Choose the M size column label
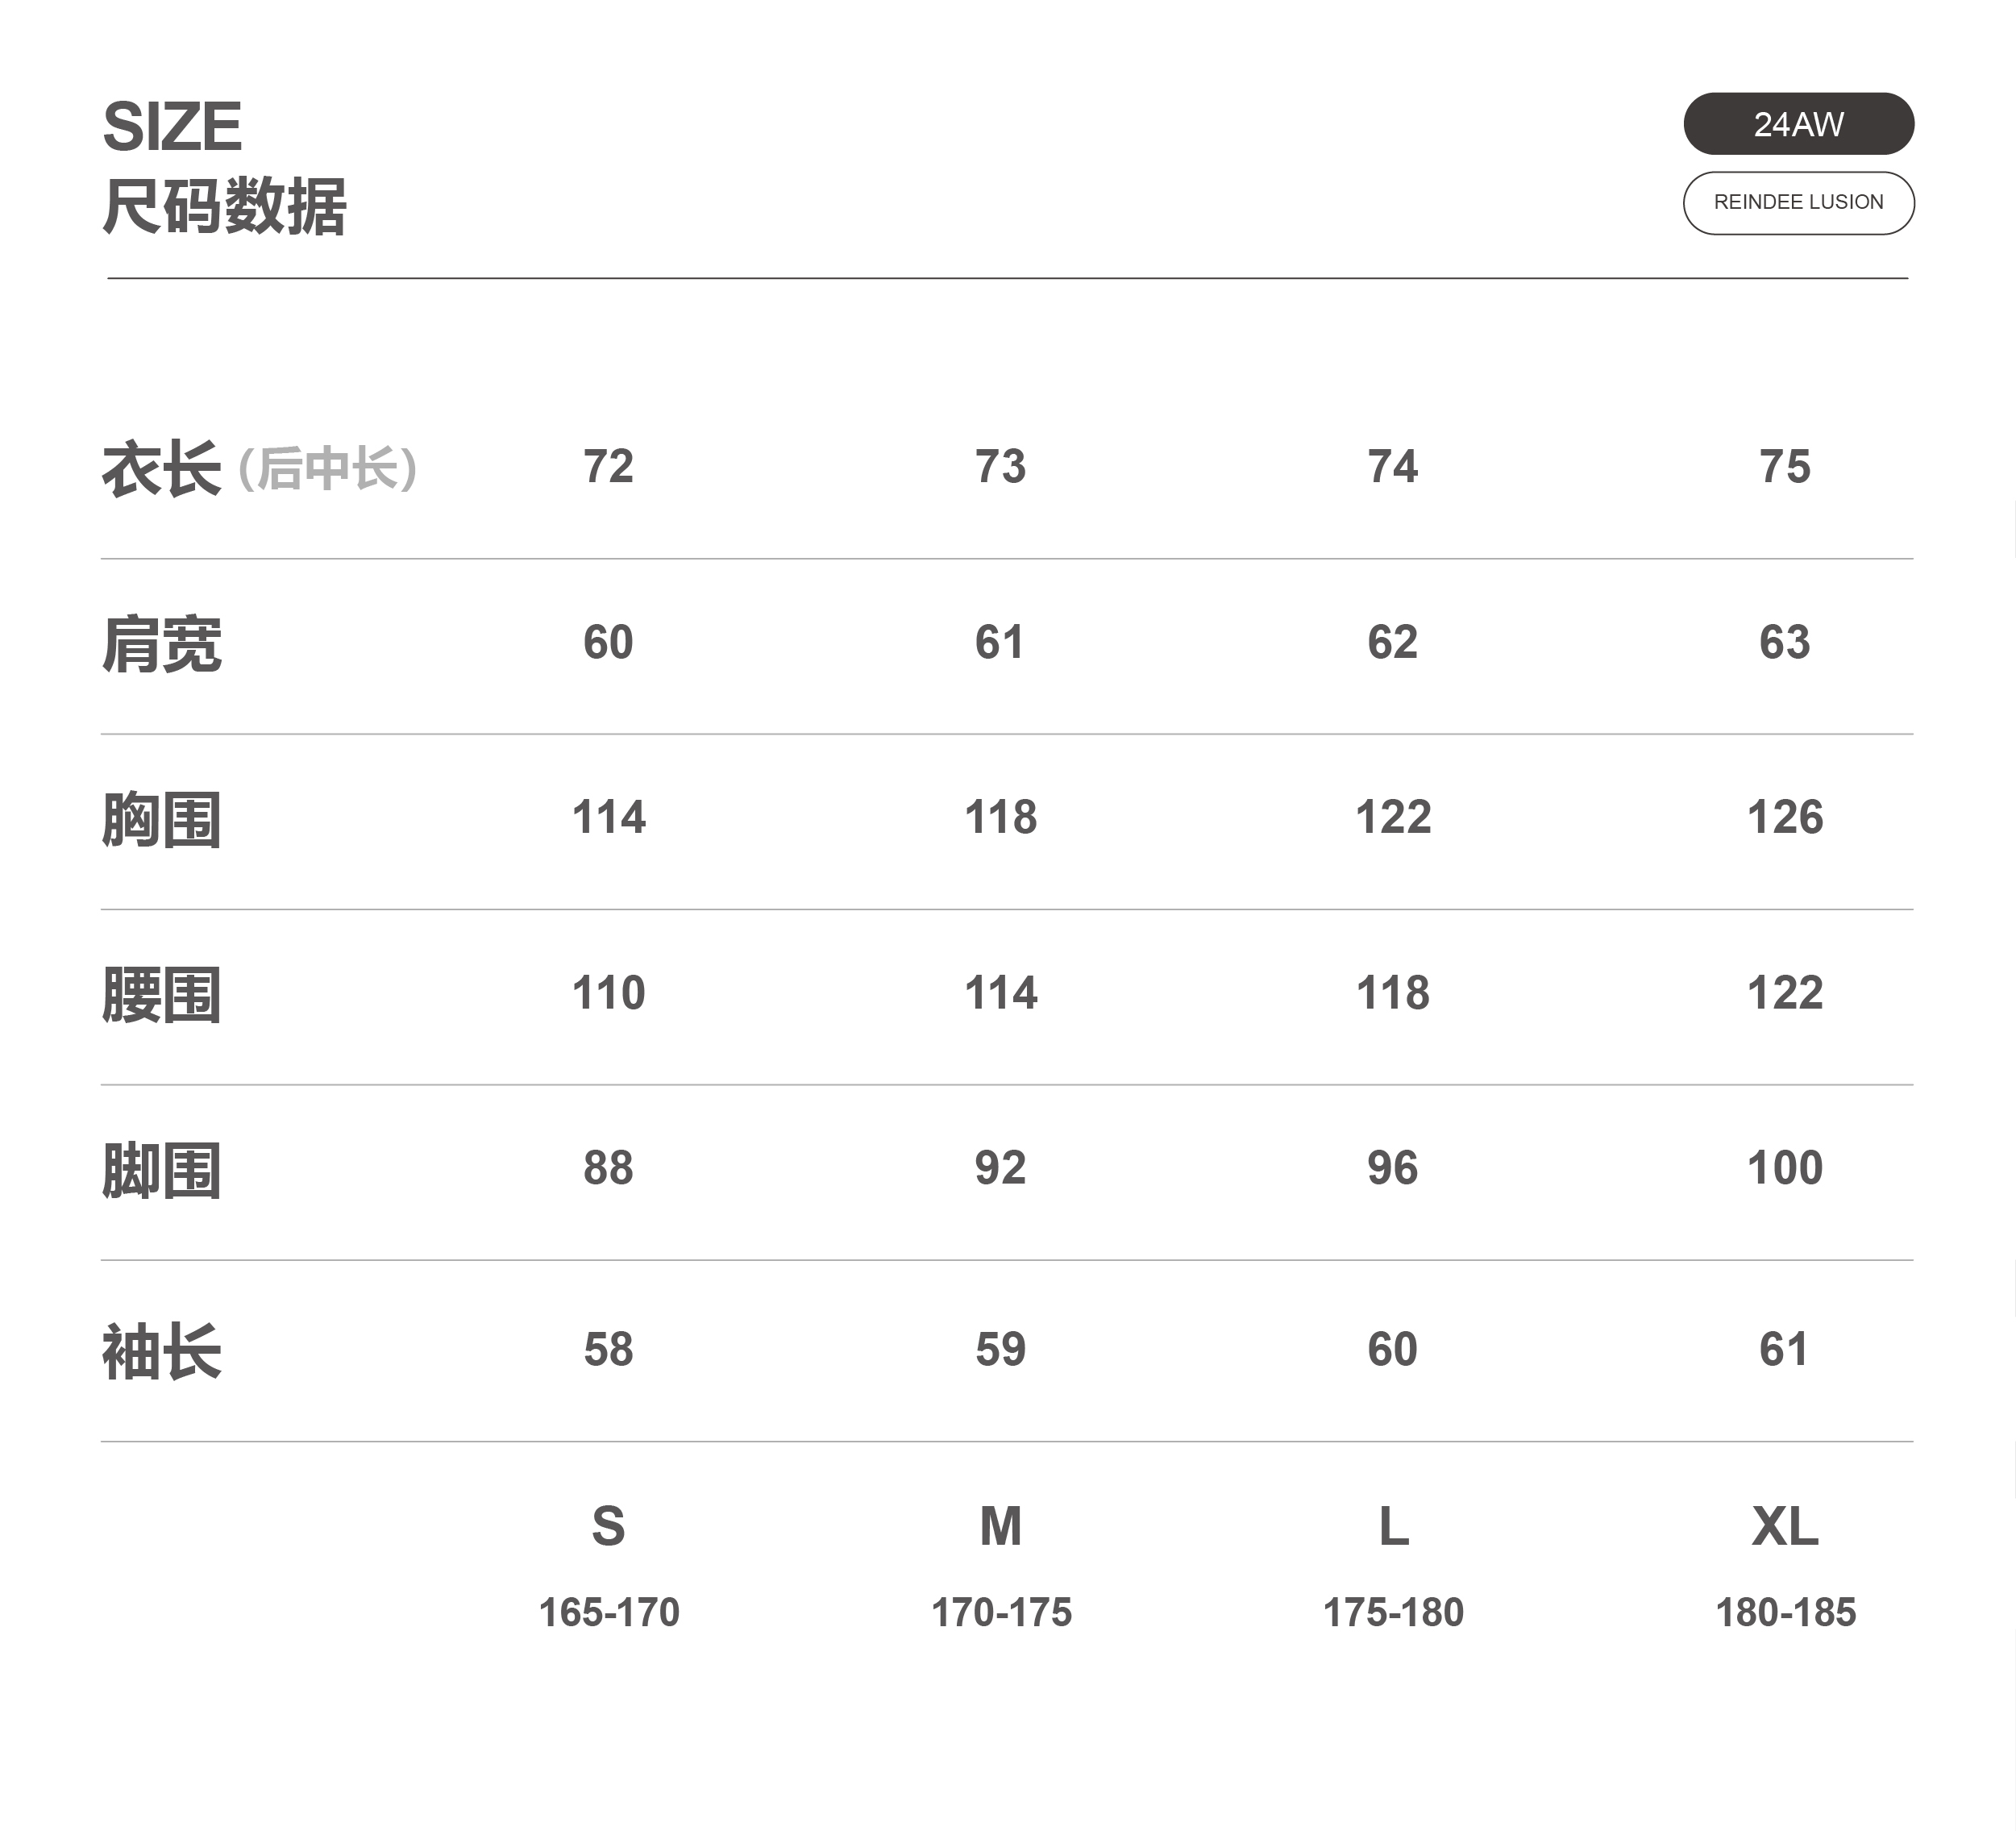The width and height of the screenshot is (2016, 1831). tap(1000, 1526)
